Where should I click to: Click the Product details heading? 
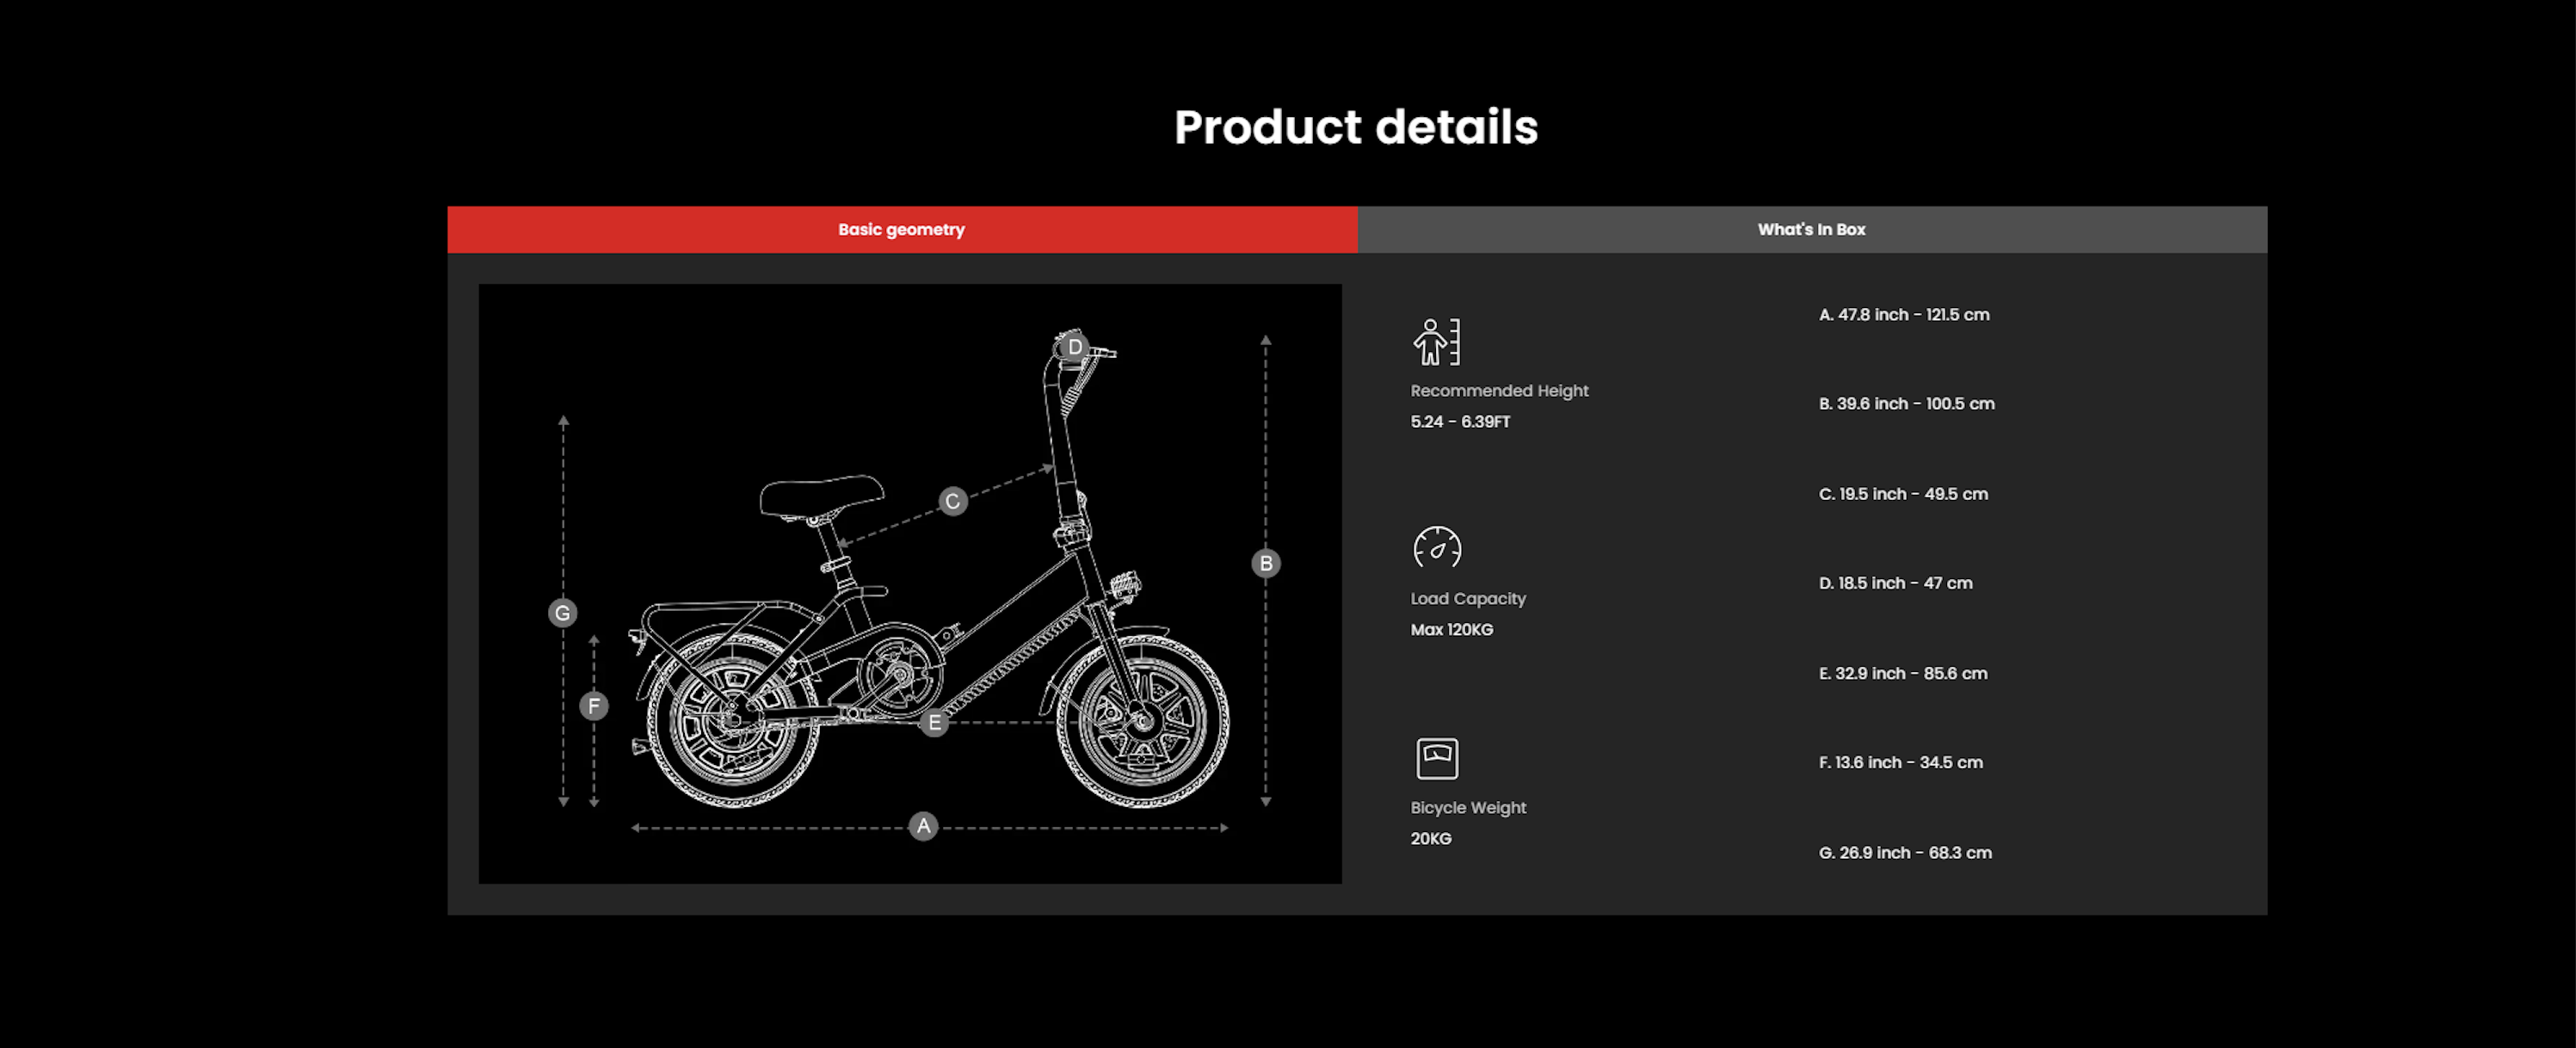point(1356,127)
